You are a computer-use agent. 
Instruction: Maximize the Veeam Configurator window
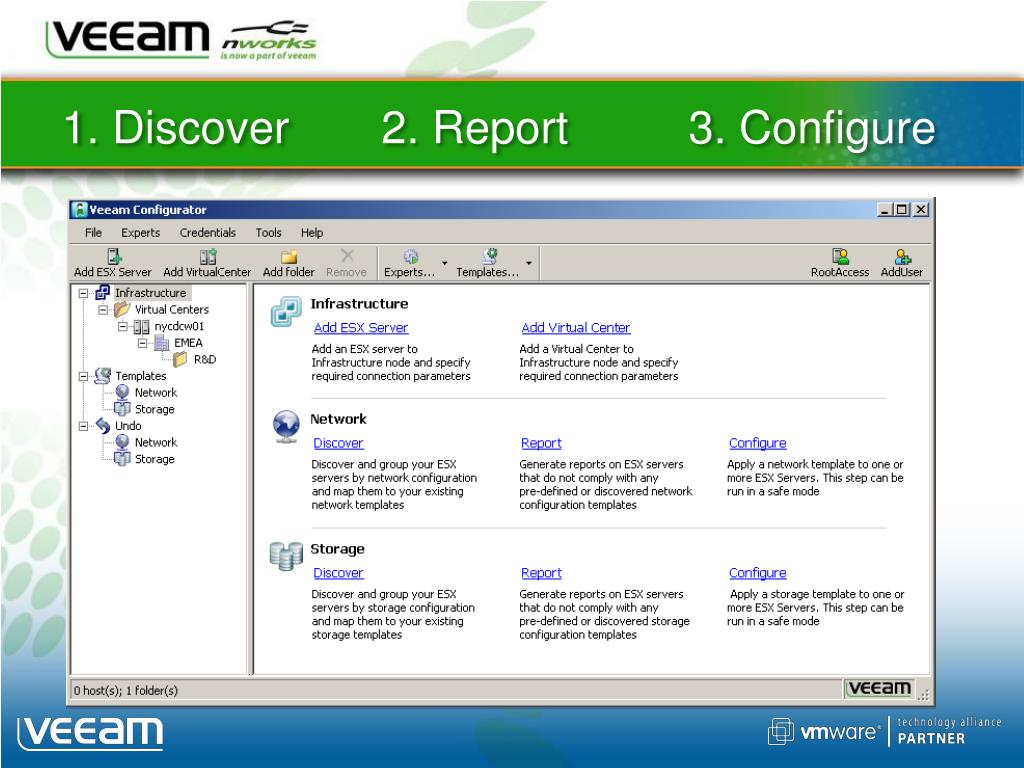coord(902,210)
